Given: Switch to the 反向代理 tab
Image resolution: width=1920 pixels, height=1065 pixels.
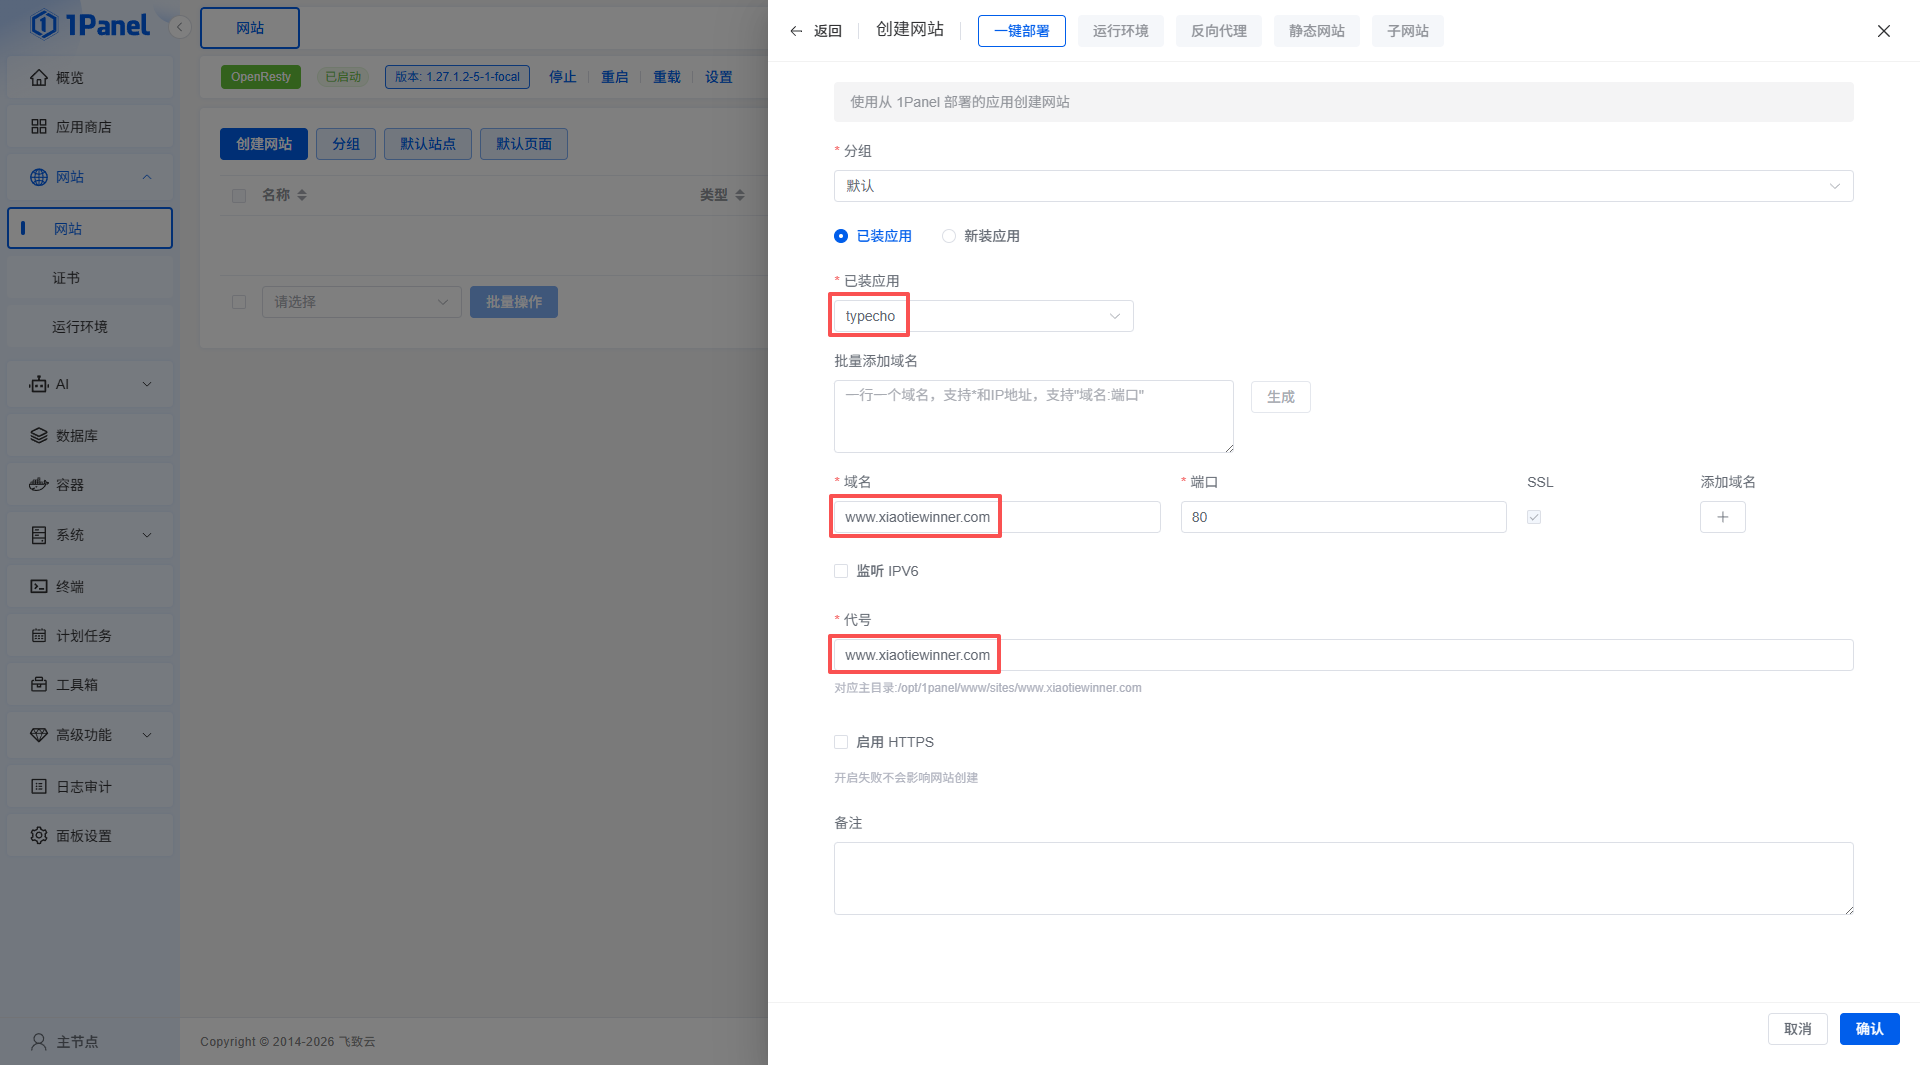Looking at the screenshot, I should click(1218, 31).
